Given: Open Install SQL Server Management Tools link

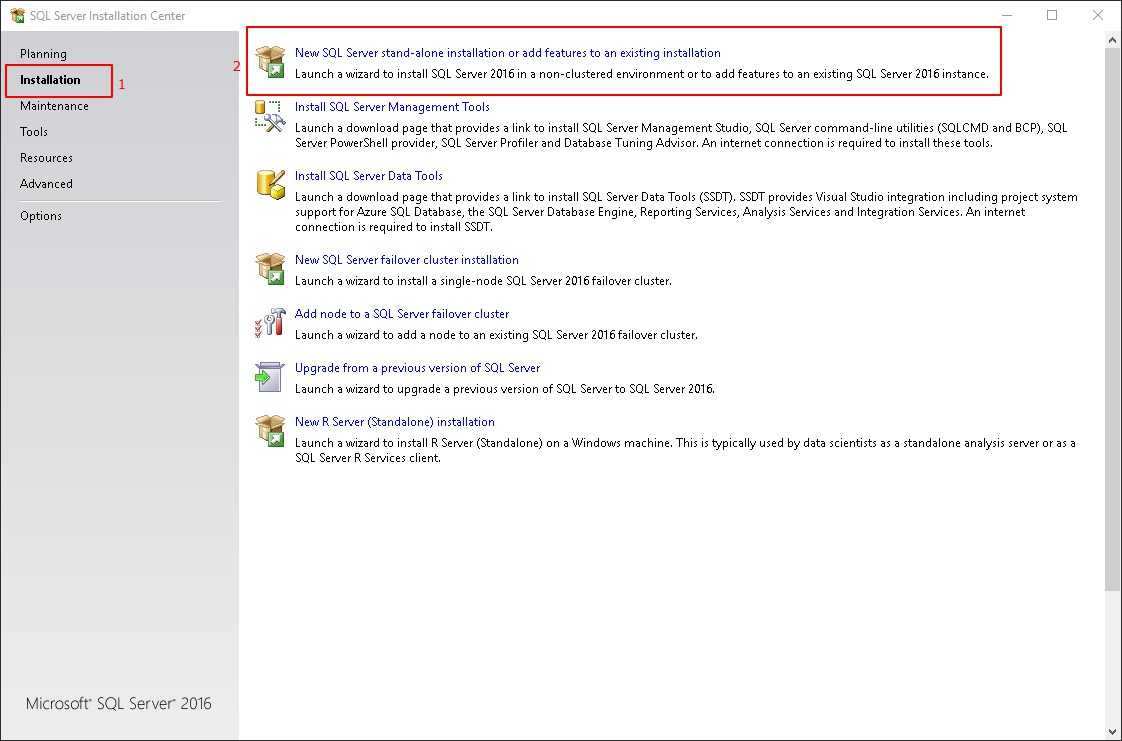Looking at the screenshot, I should click(x=392, y=107).
